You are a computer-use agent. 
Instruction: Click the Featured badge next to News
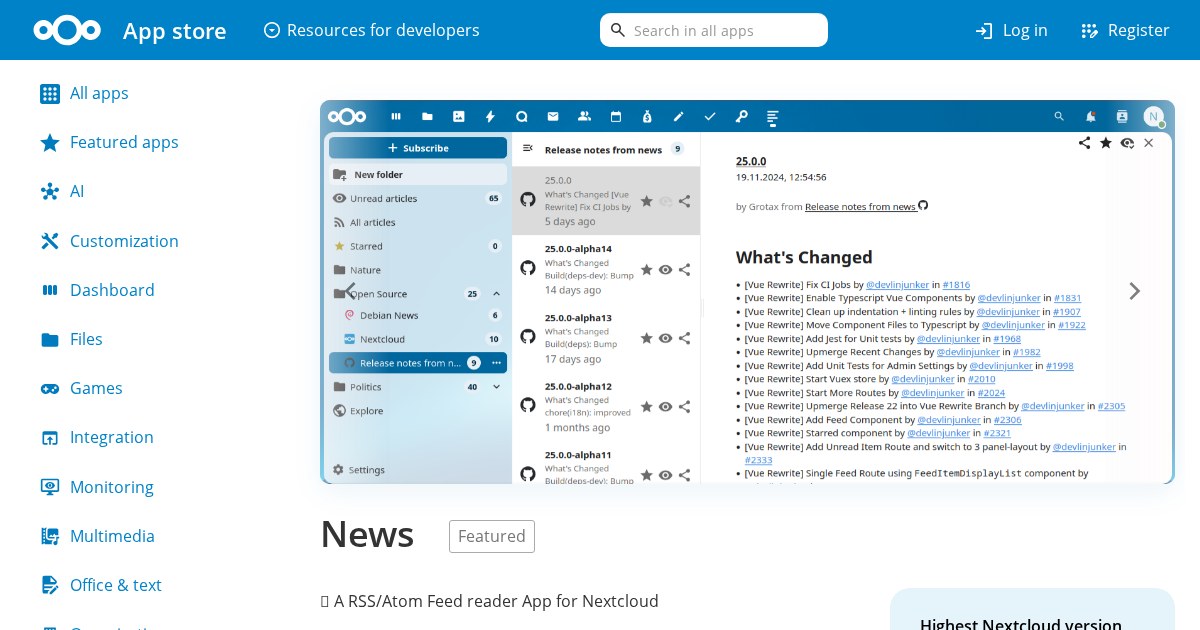pos(492,536)
